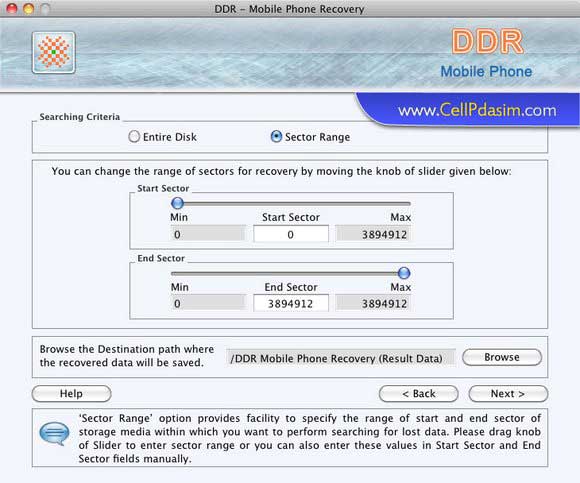Click the End Sector Max field 3894912

(x=373, y=303)
